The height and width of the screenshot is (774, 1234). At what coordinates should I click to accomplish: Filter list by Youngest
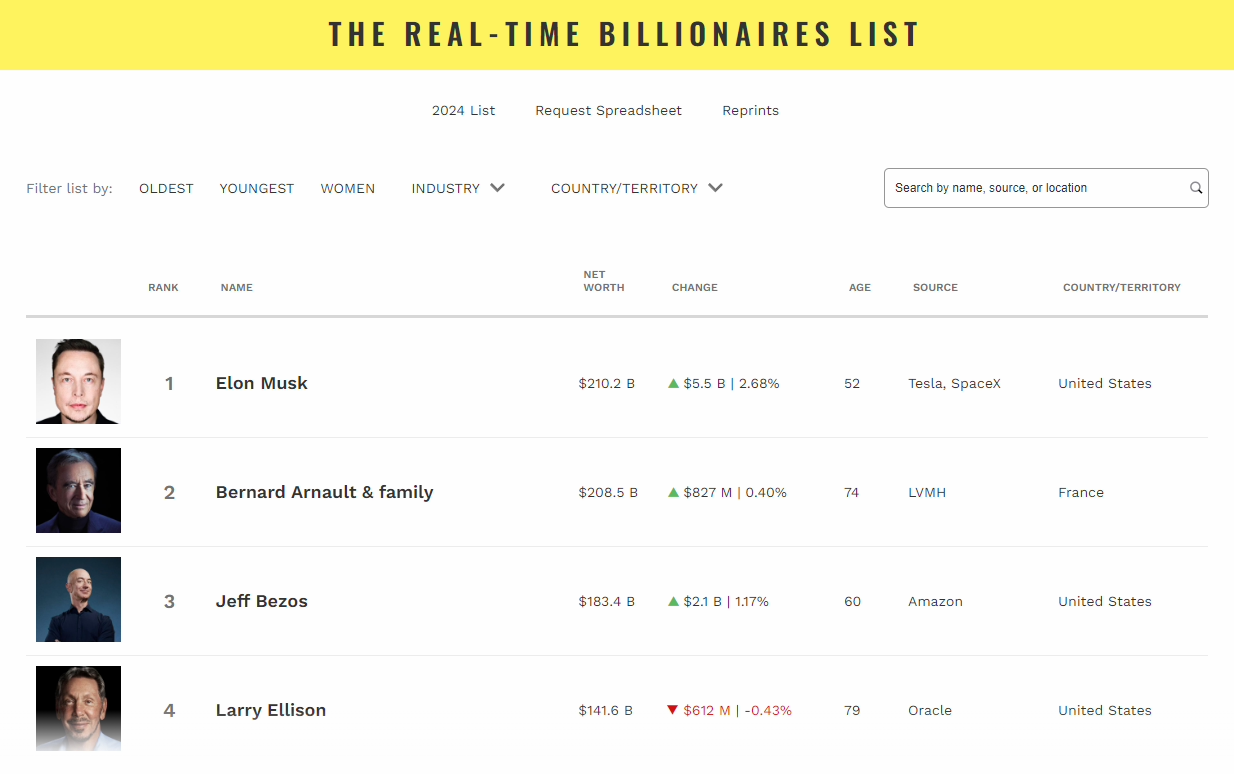coord(257,188)
